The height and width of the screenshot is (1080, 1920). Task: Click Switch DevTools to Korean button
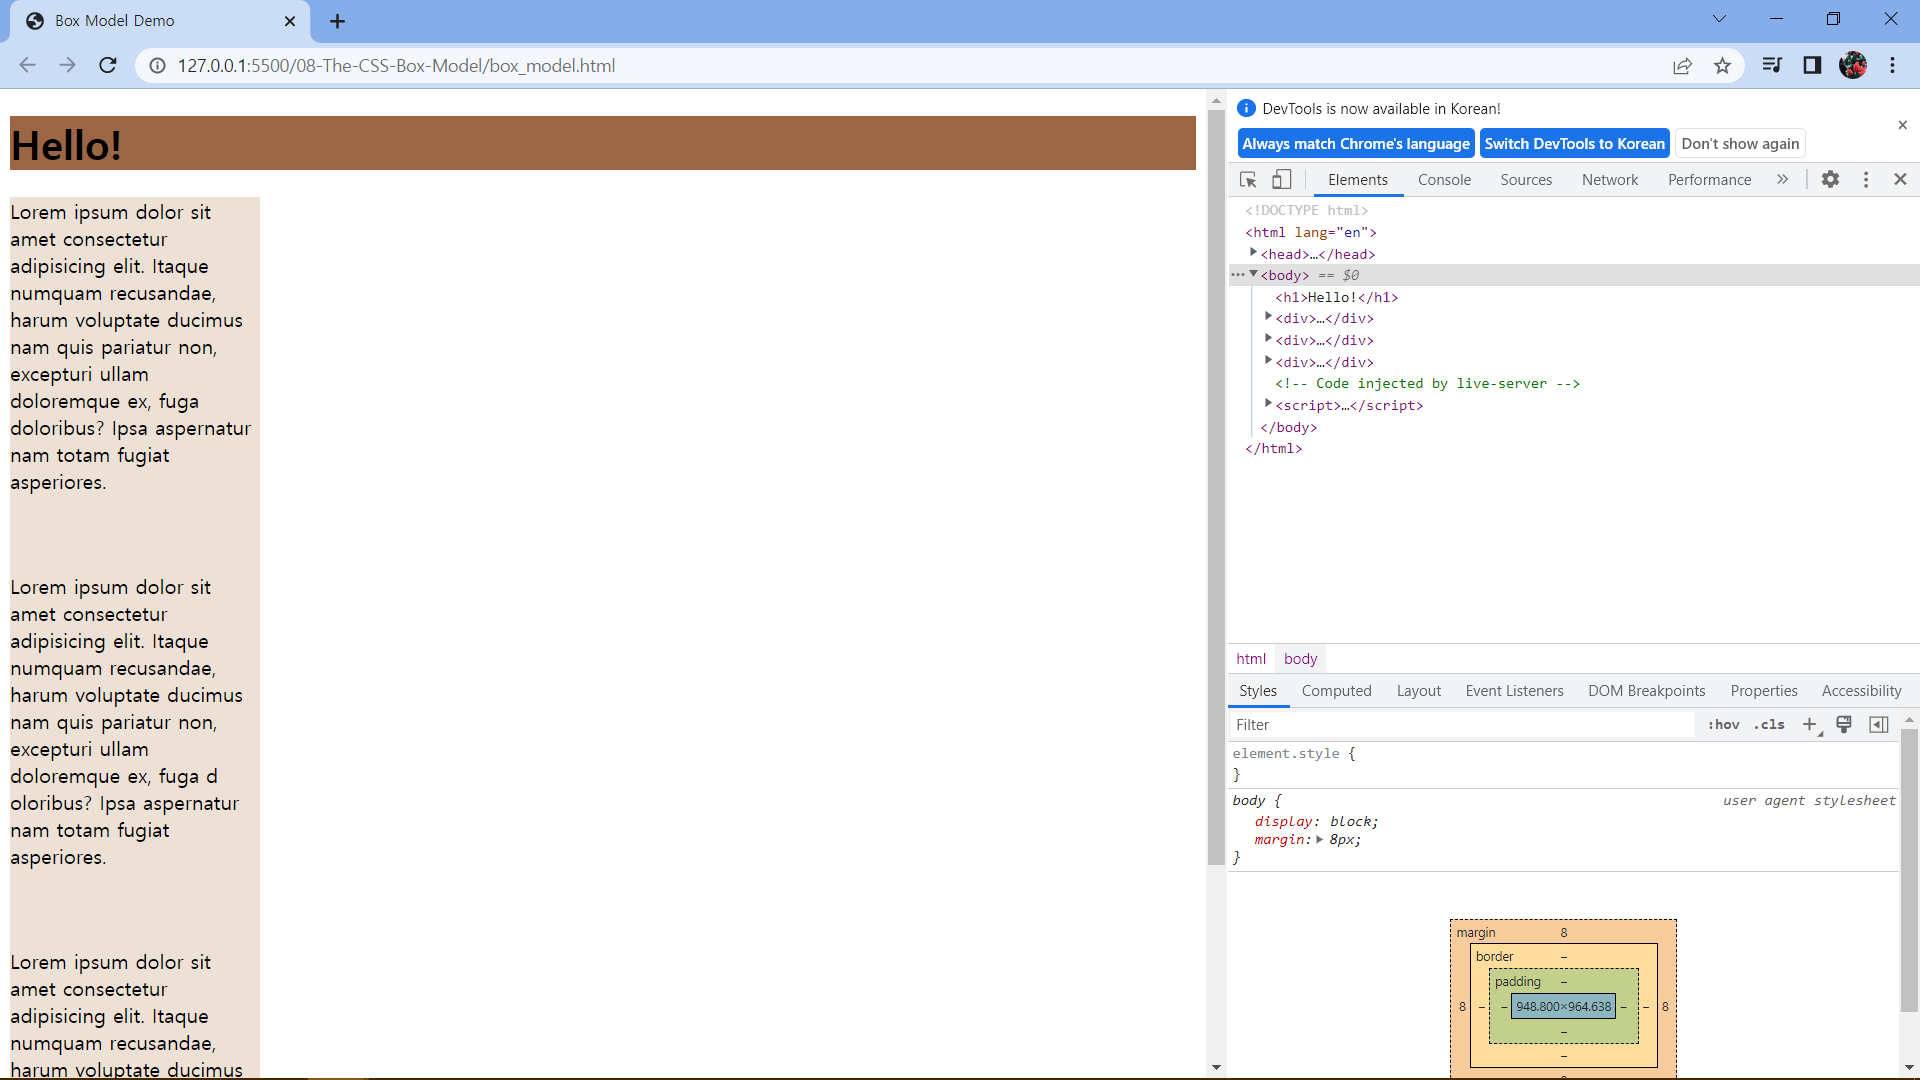click(x=1574, y=144)
